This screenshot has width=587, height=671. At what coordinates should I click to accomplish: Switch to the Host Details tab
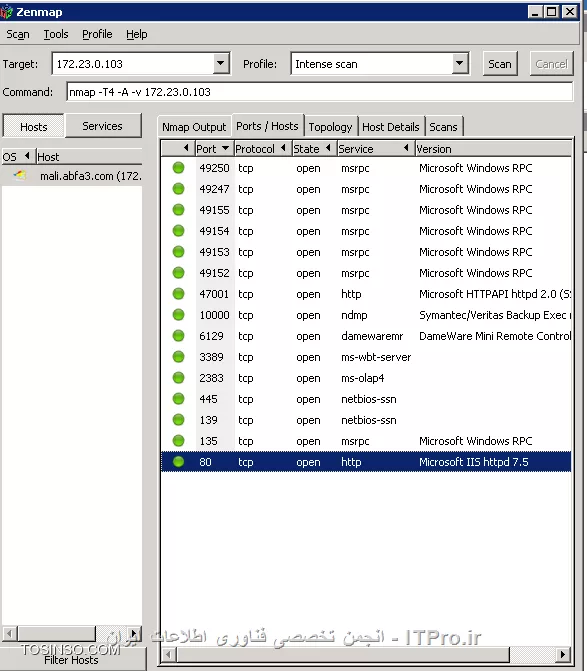(391, 127)
